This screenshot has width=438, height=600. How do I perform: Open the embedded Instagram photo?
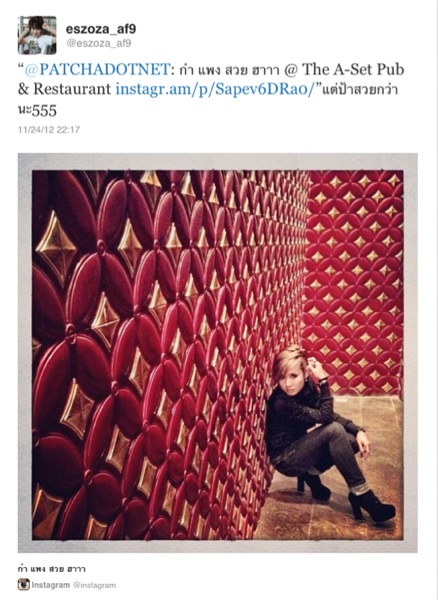click(218, 353)
